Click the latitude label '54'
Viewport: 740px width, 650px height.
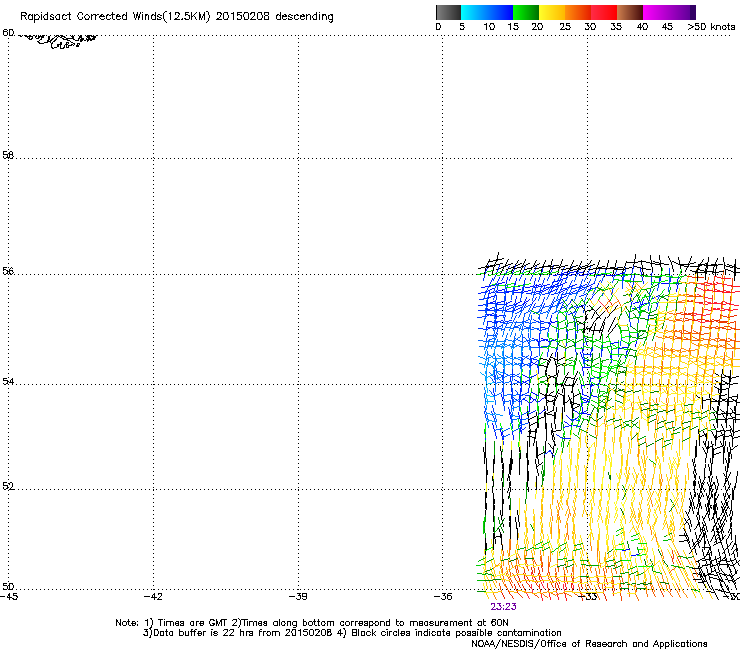pyautogui.click(x=8, y=381)
